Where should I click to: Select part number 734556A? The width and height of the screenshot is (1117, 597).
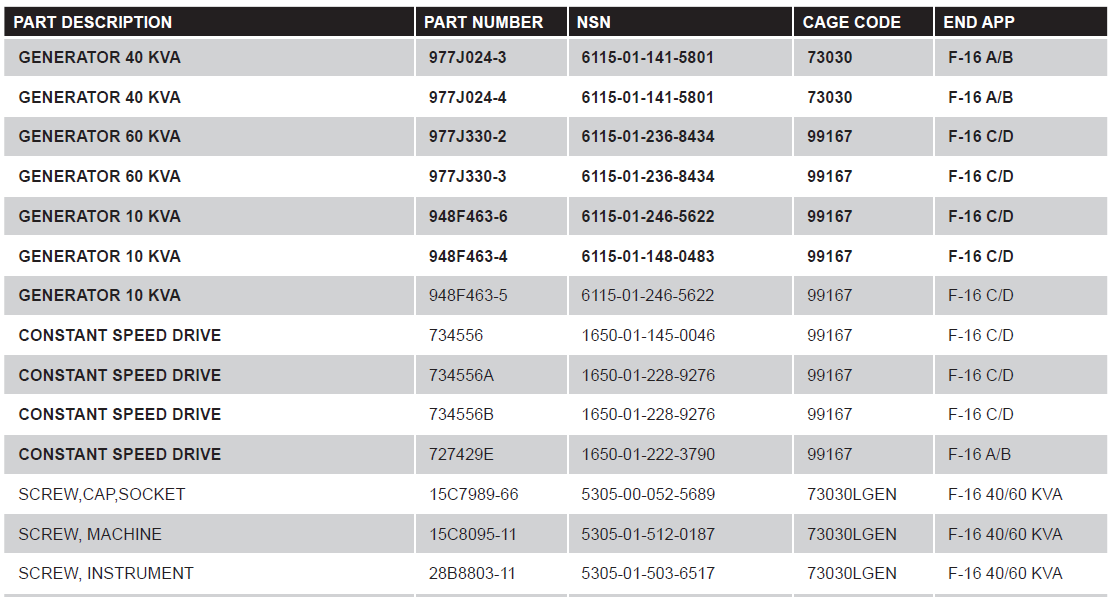point(461,375)
